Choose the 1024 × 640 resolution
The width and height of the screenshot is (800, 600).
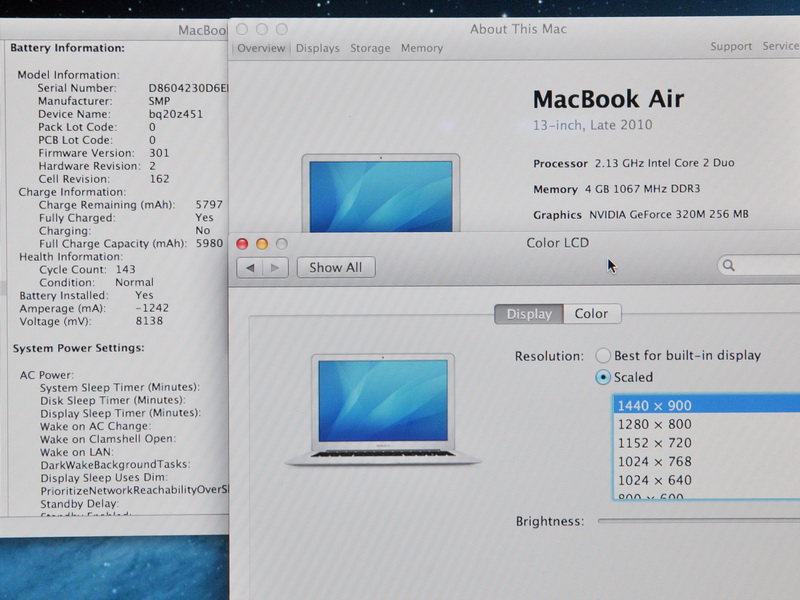tap(707, 480)
